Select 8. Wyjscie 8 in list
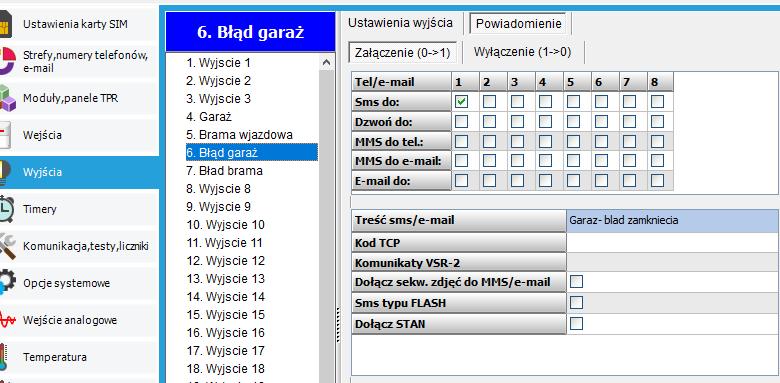Image resolution: width=780 pixels, height=383 pixels. pos(218,189)
